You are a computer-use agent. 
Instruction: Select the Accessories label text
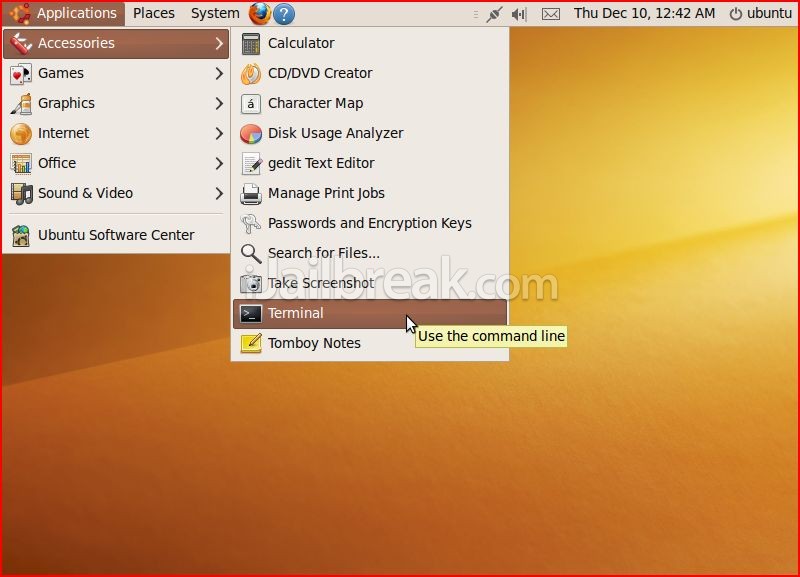click(76, 43)
